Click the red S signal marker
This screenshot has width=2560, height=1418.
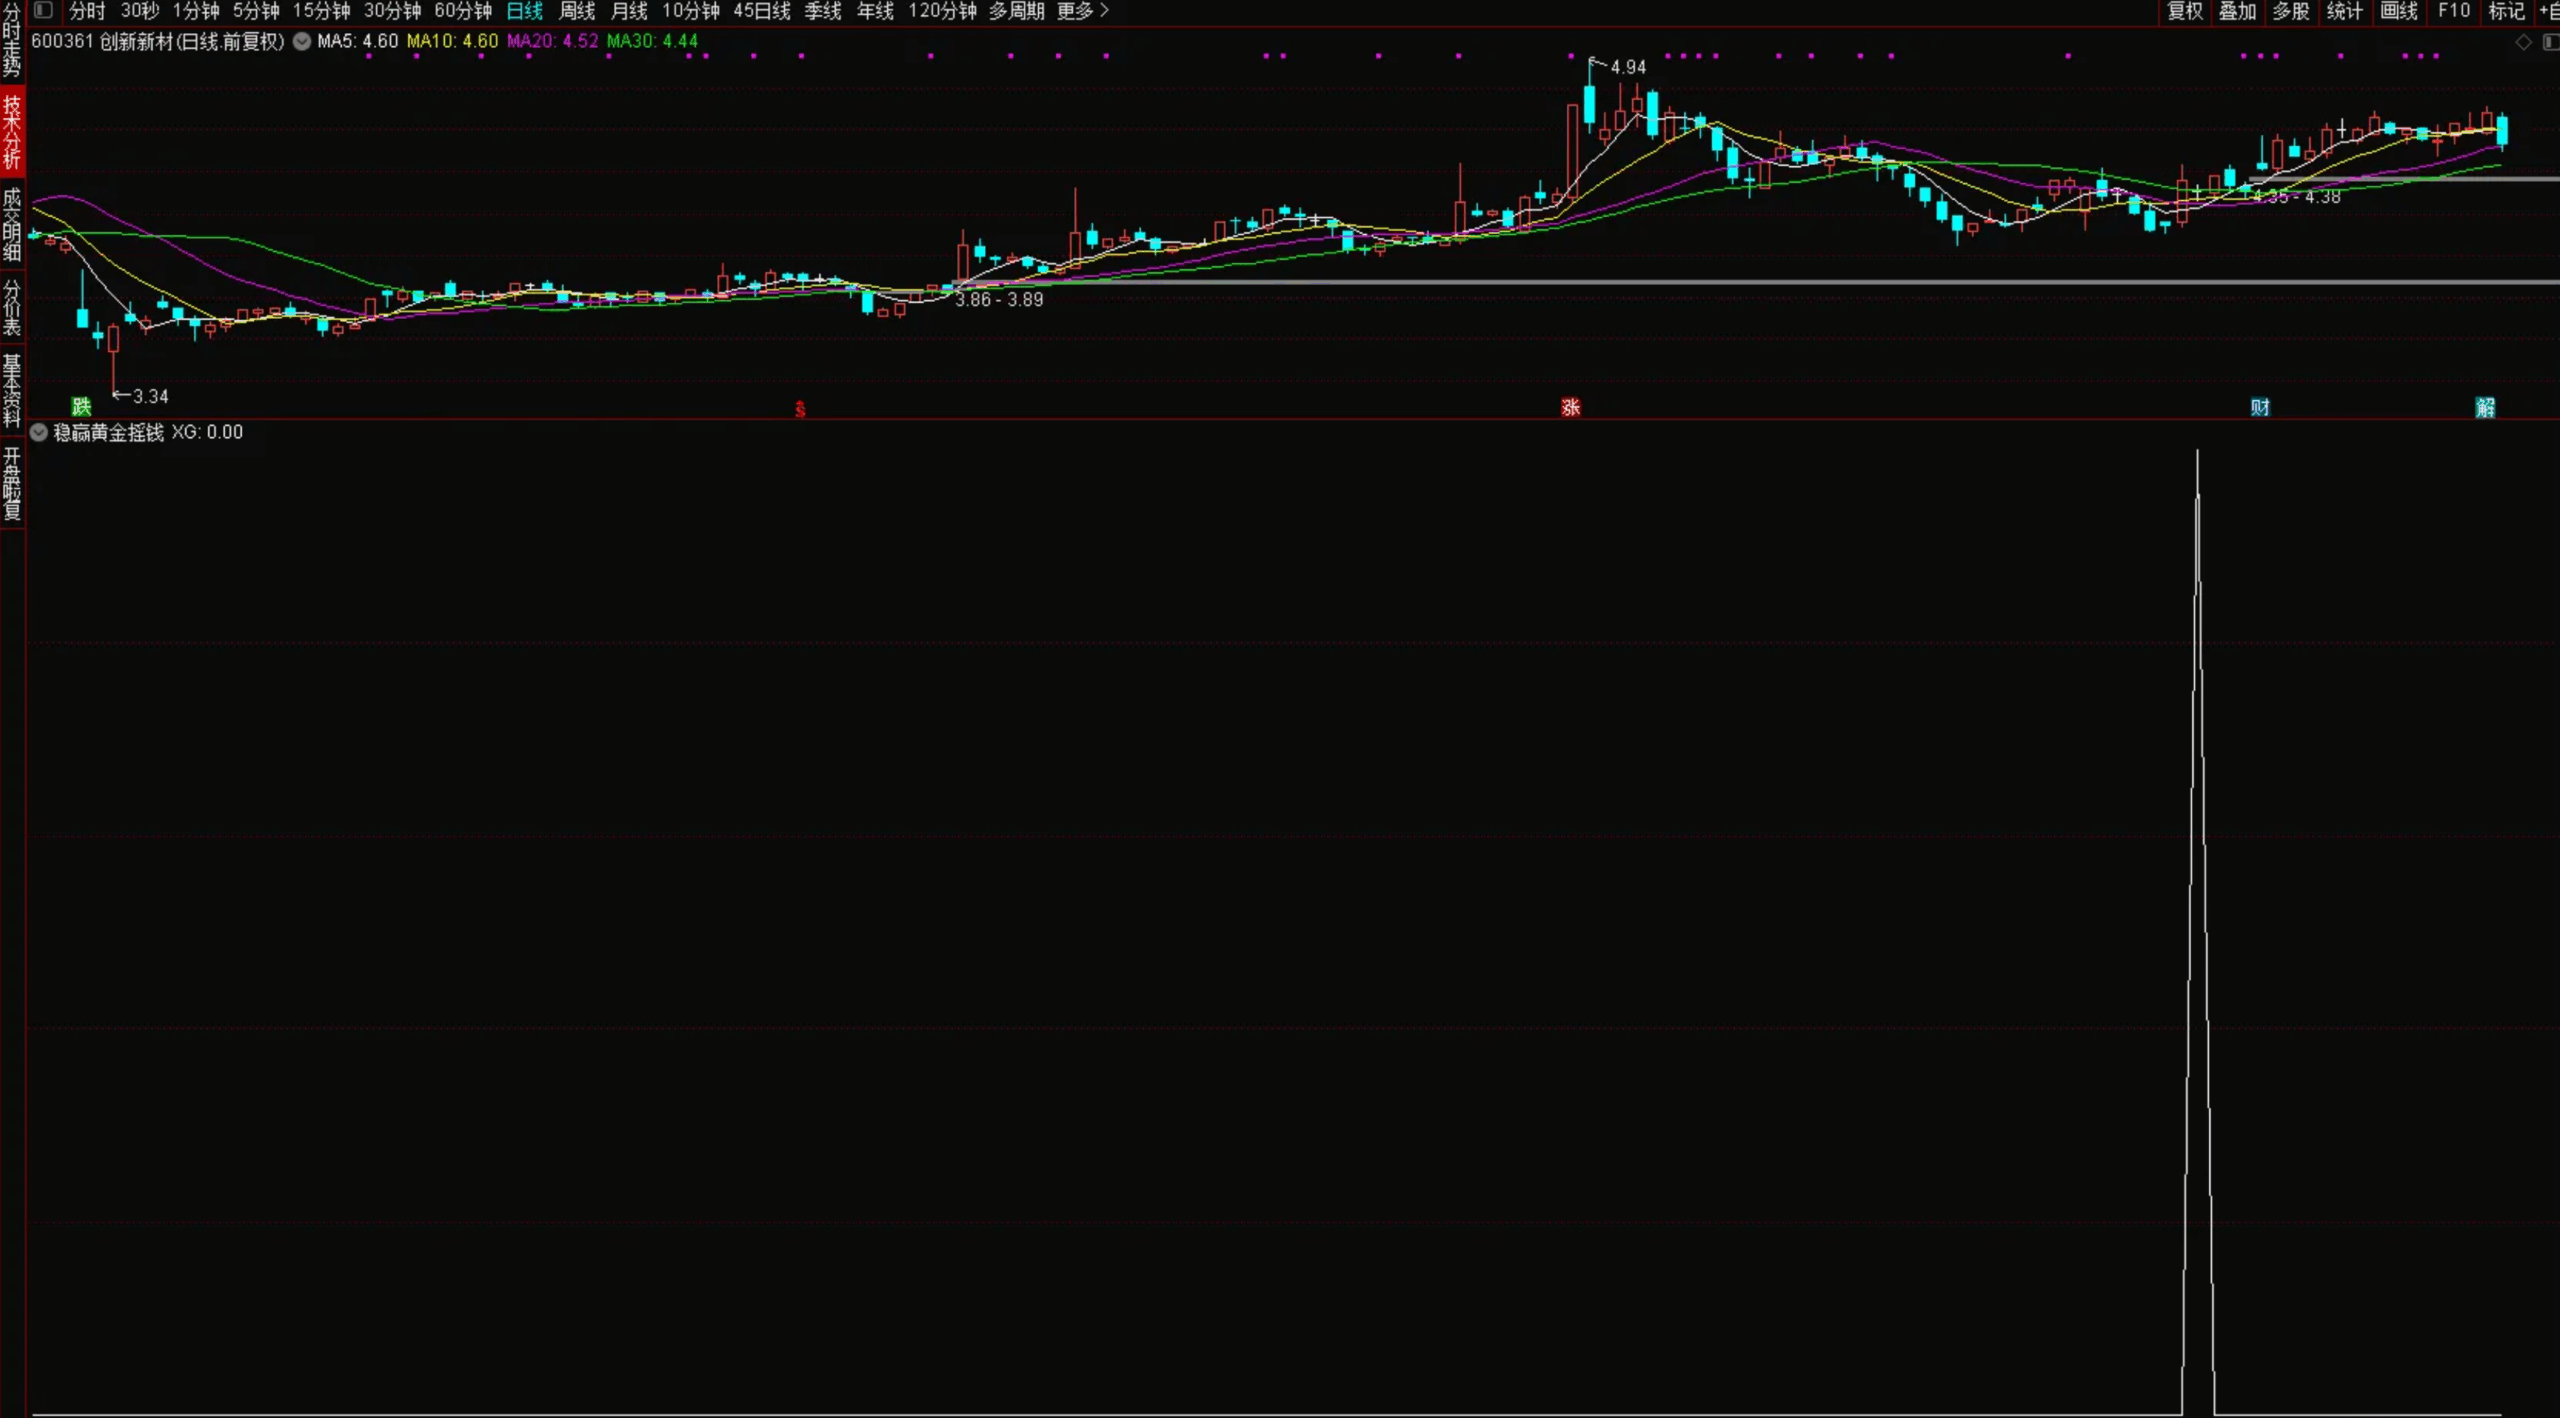(800, 408)
